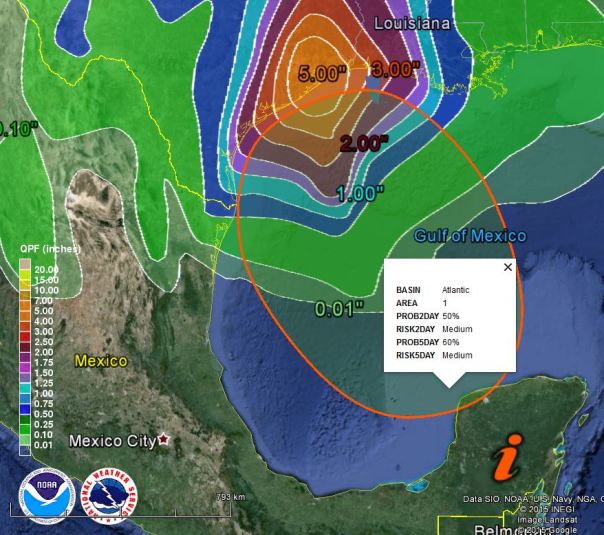Click the 0.01" rainfall contour label
Screen dimensions: 604x535
339,309
